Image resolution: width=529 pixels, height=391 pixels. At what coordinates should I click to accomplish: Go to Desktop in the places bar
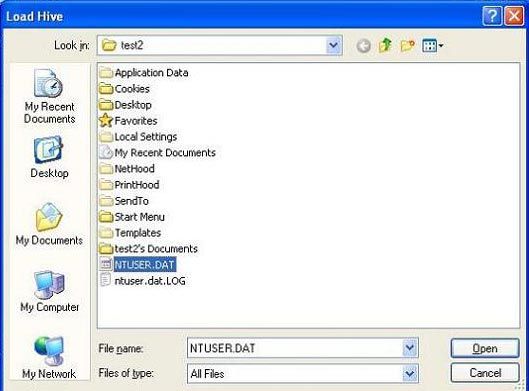coord(49,157)
